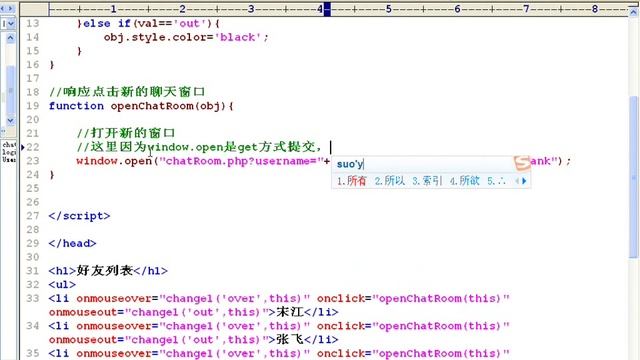Viewport: 640px width, 360px height.
Task: Click the </head> closing tag
Action: tap(72, 243)
